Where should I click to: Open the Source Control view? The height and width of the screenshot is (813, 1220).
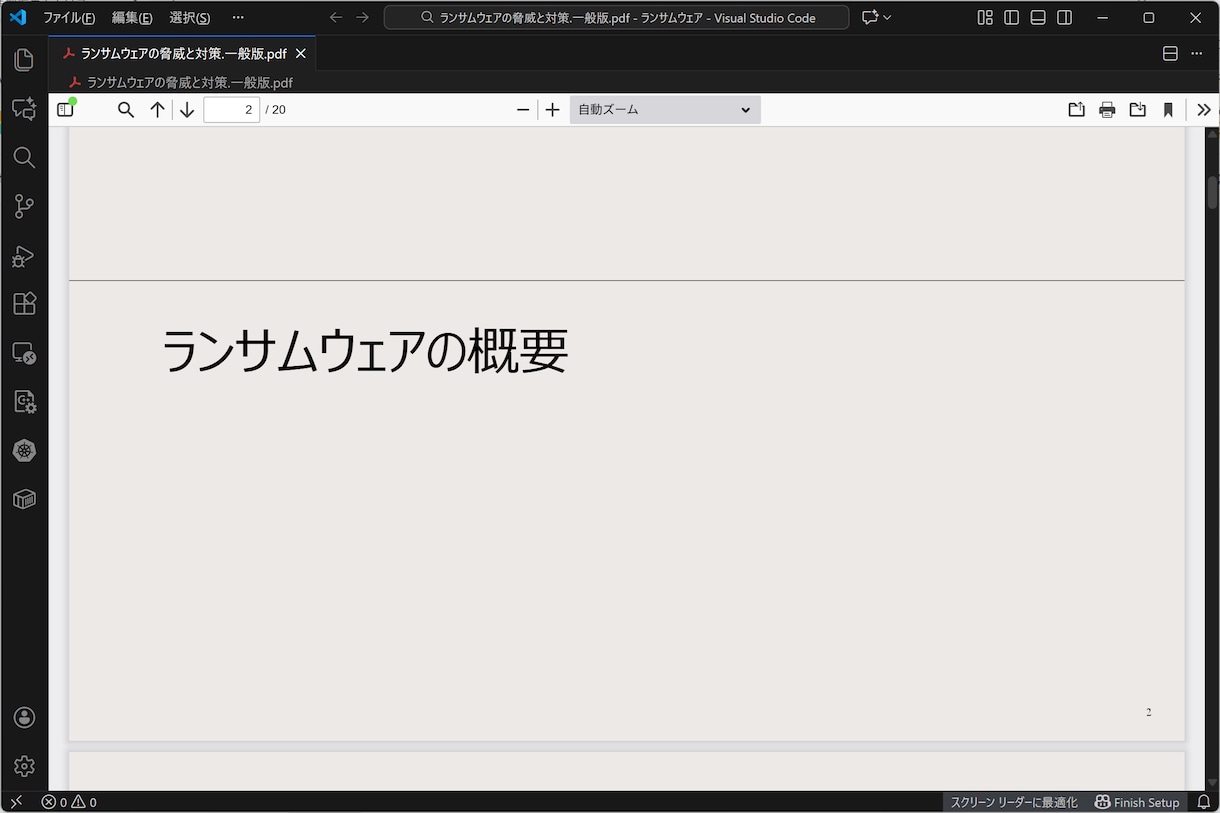tap(24, 207)
